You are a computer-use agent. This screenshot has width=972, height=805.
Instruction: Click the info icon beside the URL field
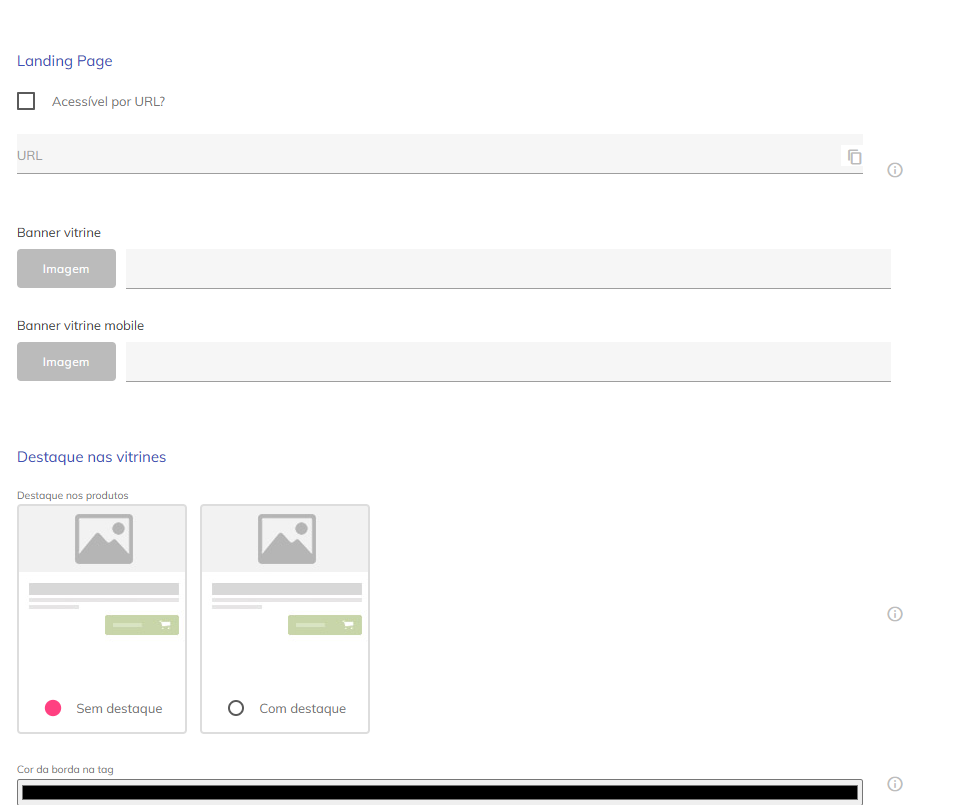point(895,170)
